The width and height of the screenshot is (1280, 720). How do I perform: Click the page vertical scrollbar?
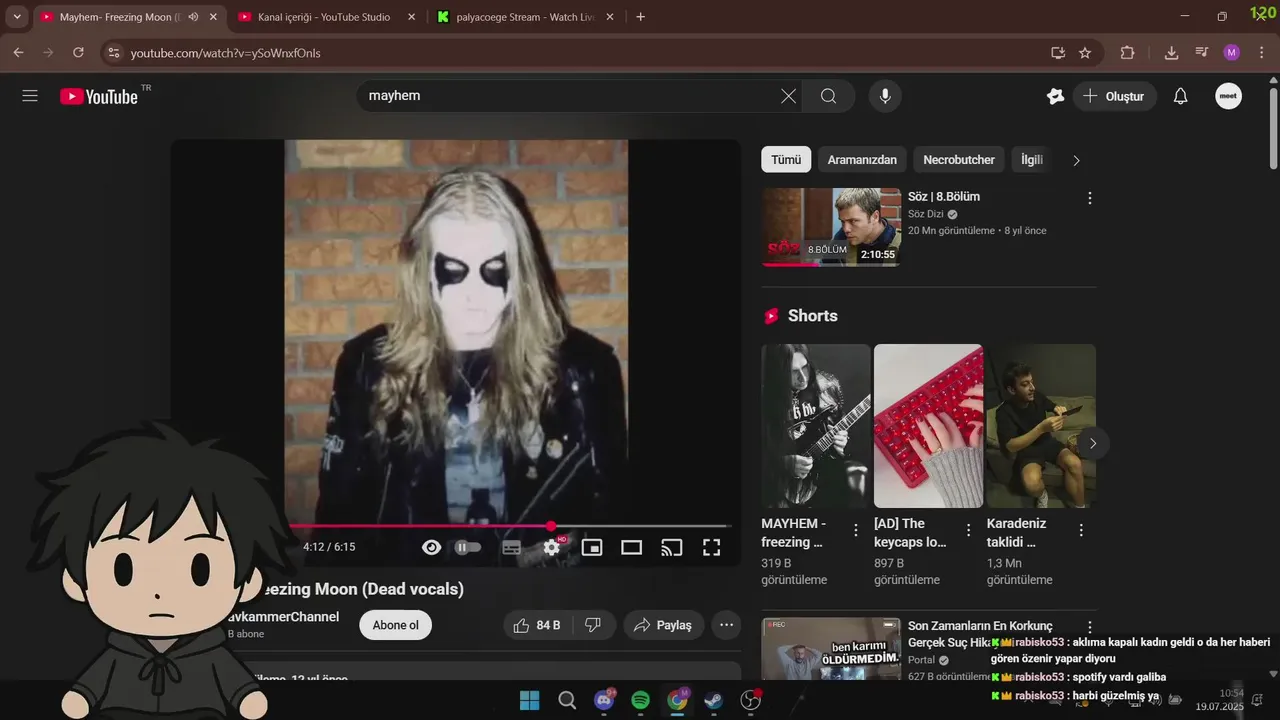click(x=1272, y=129)
